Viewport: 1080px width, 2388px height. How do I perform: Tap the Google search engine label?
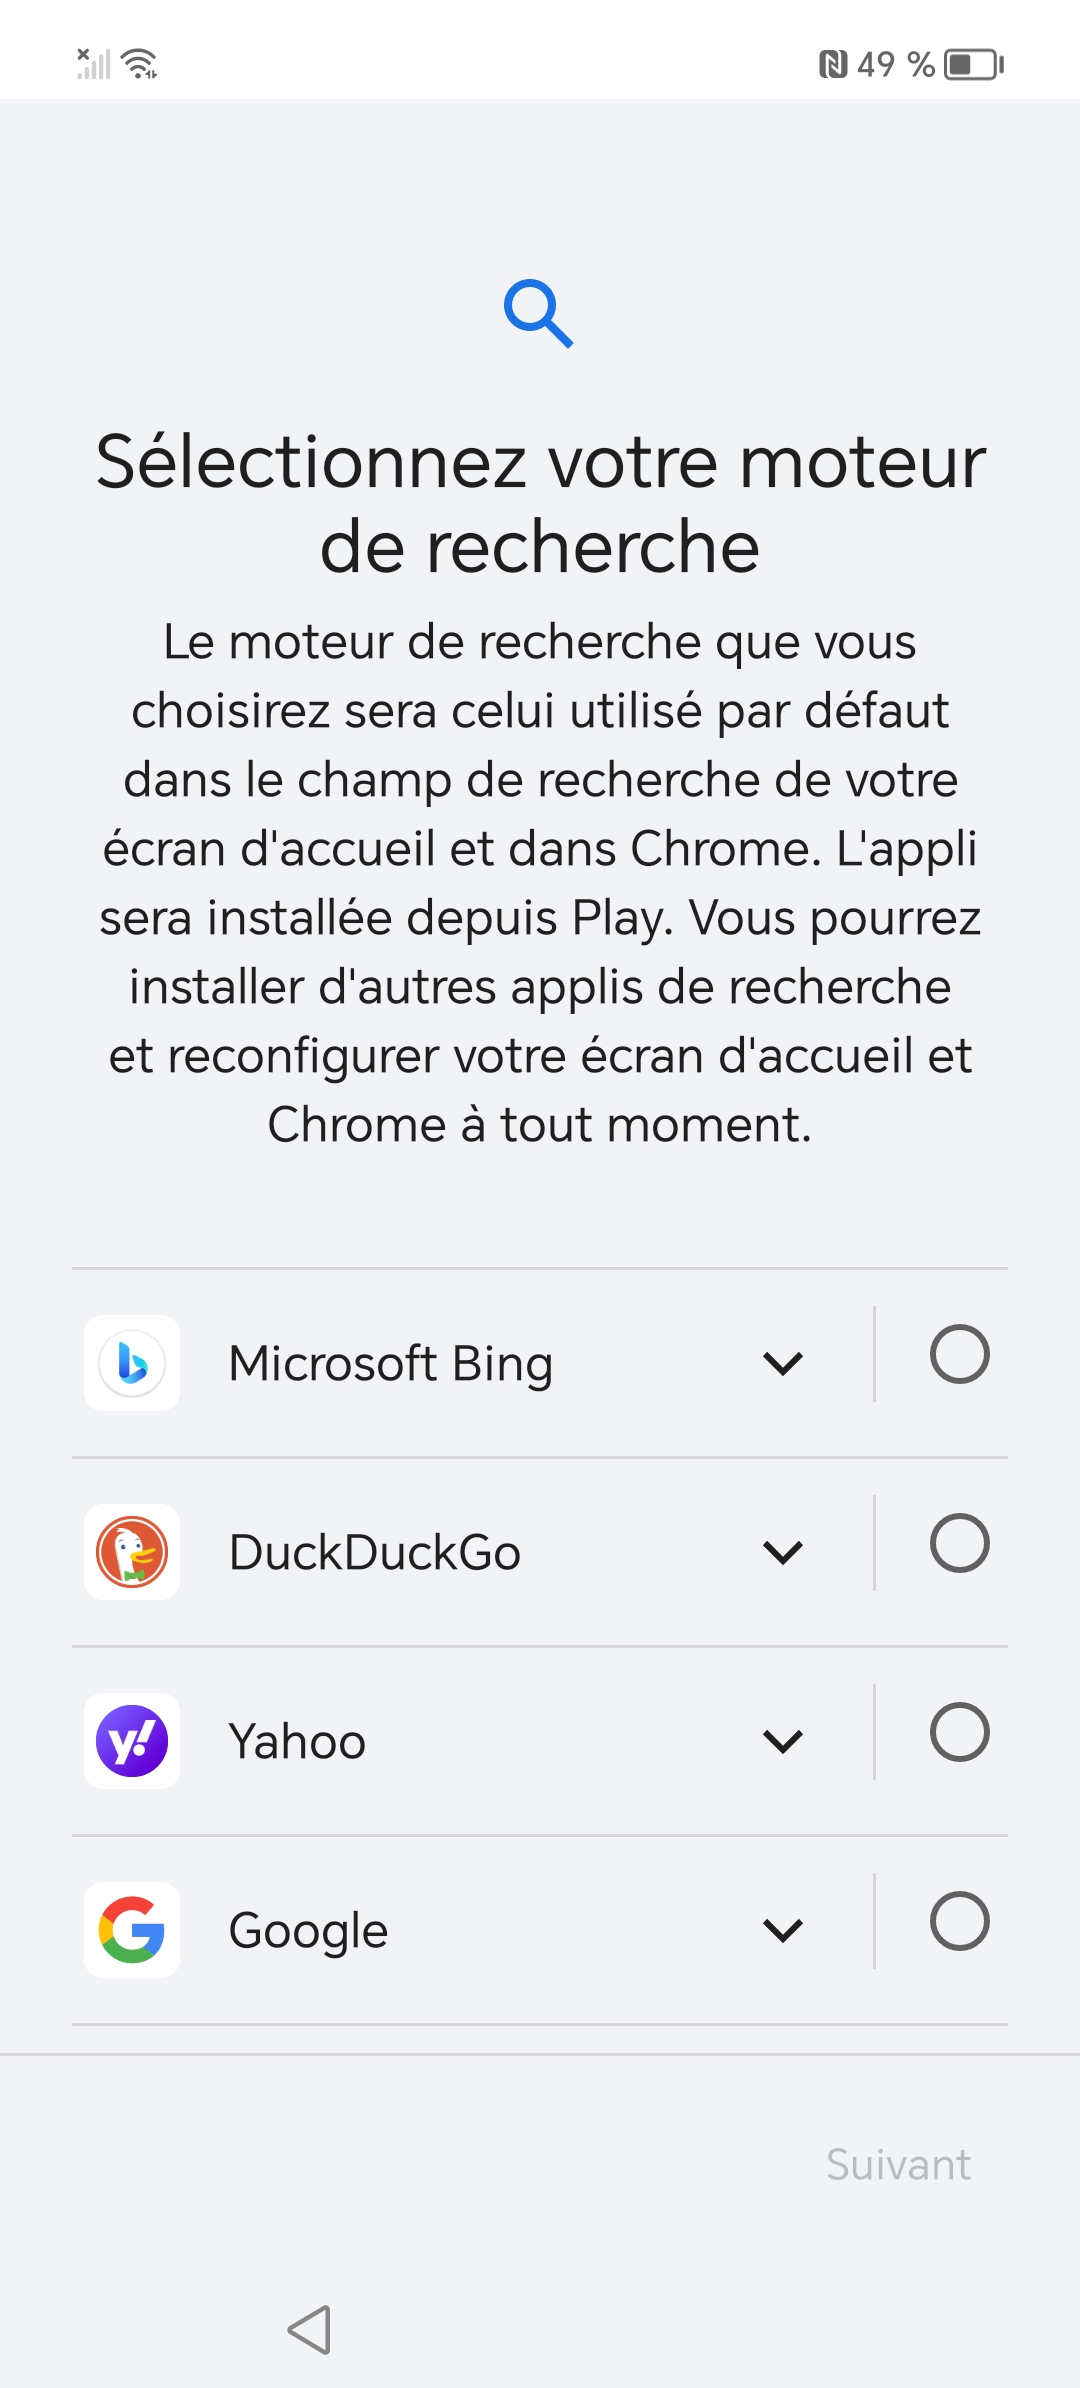[x=308, y=1930]
